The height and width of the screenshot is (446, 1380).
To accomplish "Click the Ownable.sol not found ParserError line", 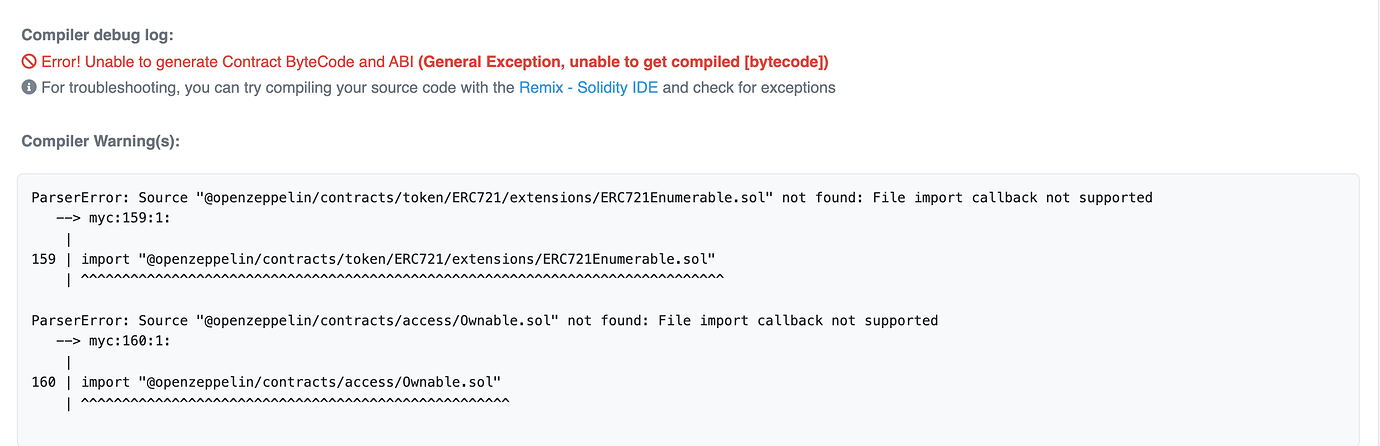I will [485, 321].
